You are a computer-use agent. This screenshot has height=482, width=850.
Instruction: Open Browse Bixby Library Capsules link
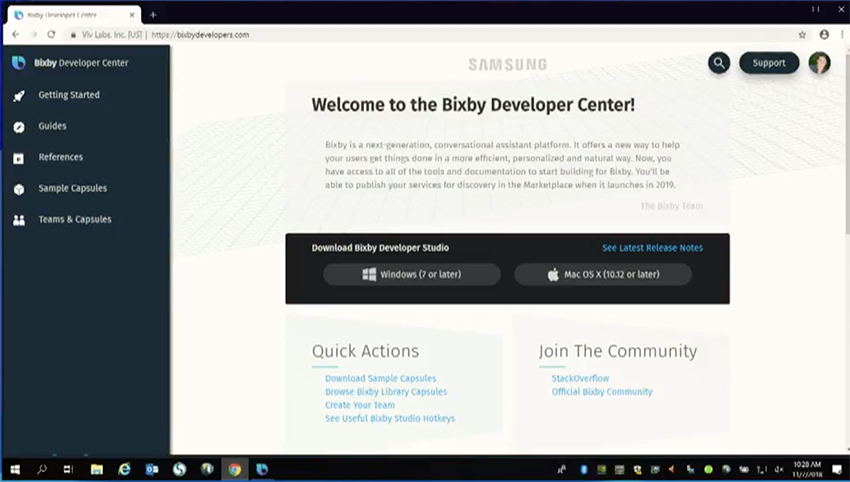[386, 391]
